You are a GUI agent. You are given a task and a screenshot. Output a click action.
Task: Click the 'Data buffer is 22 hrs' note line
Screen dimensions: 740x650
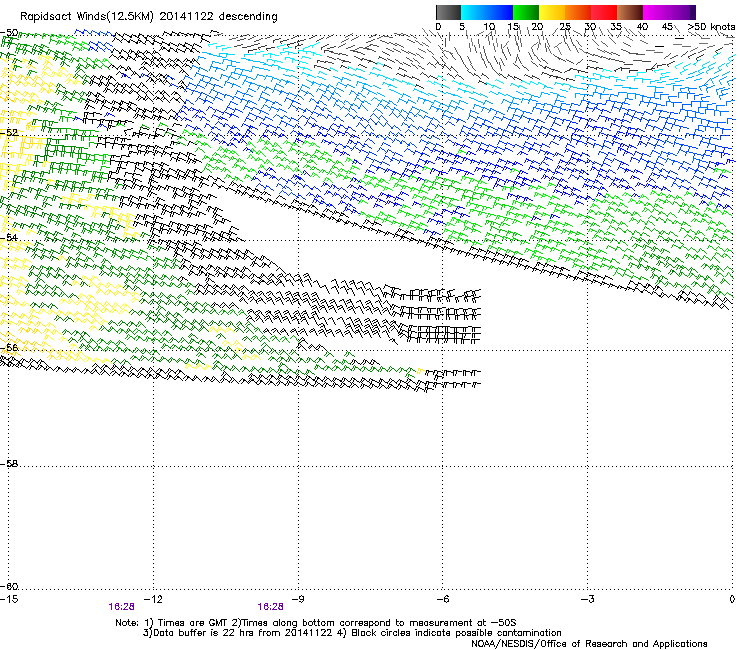352,633
